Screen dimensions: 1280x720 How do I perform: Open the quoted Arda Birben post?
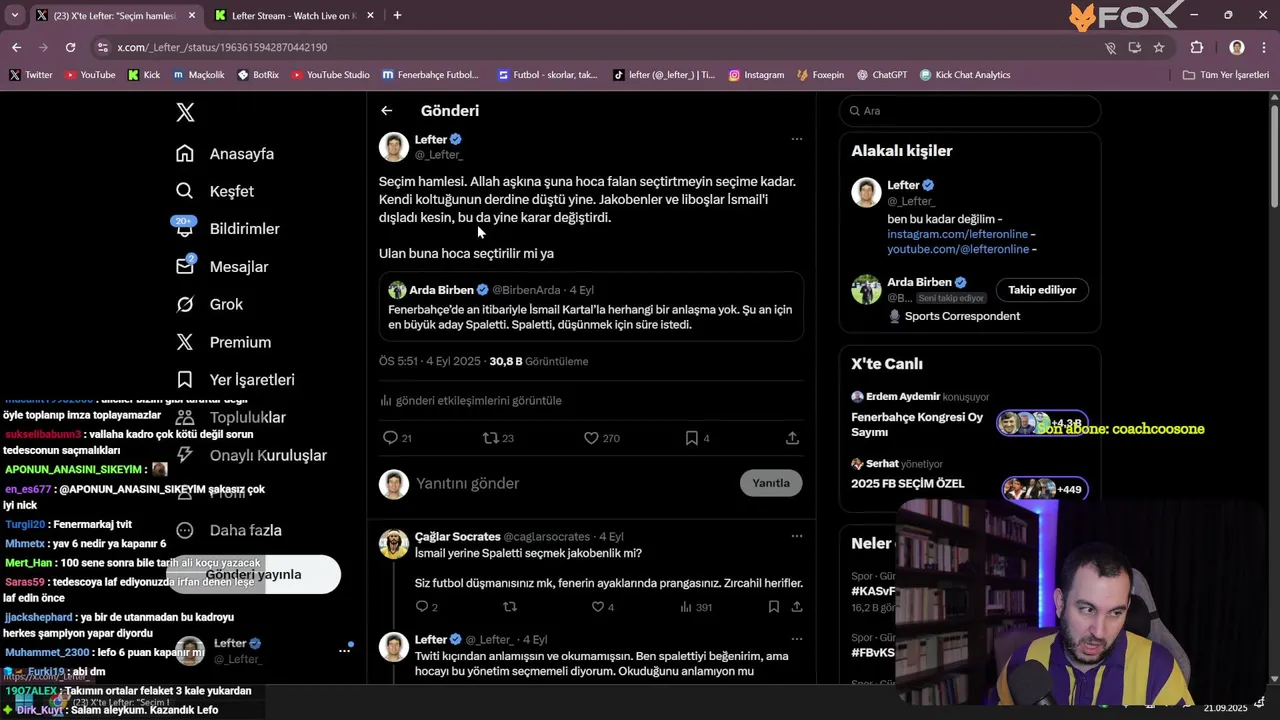[591, 306]
